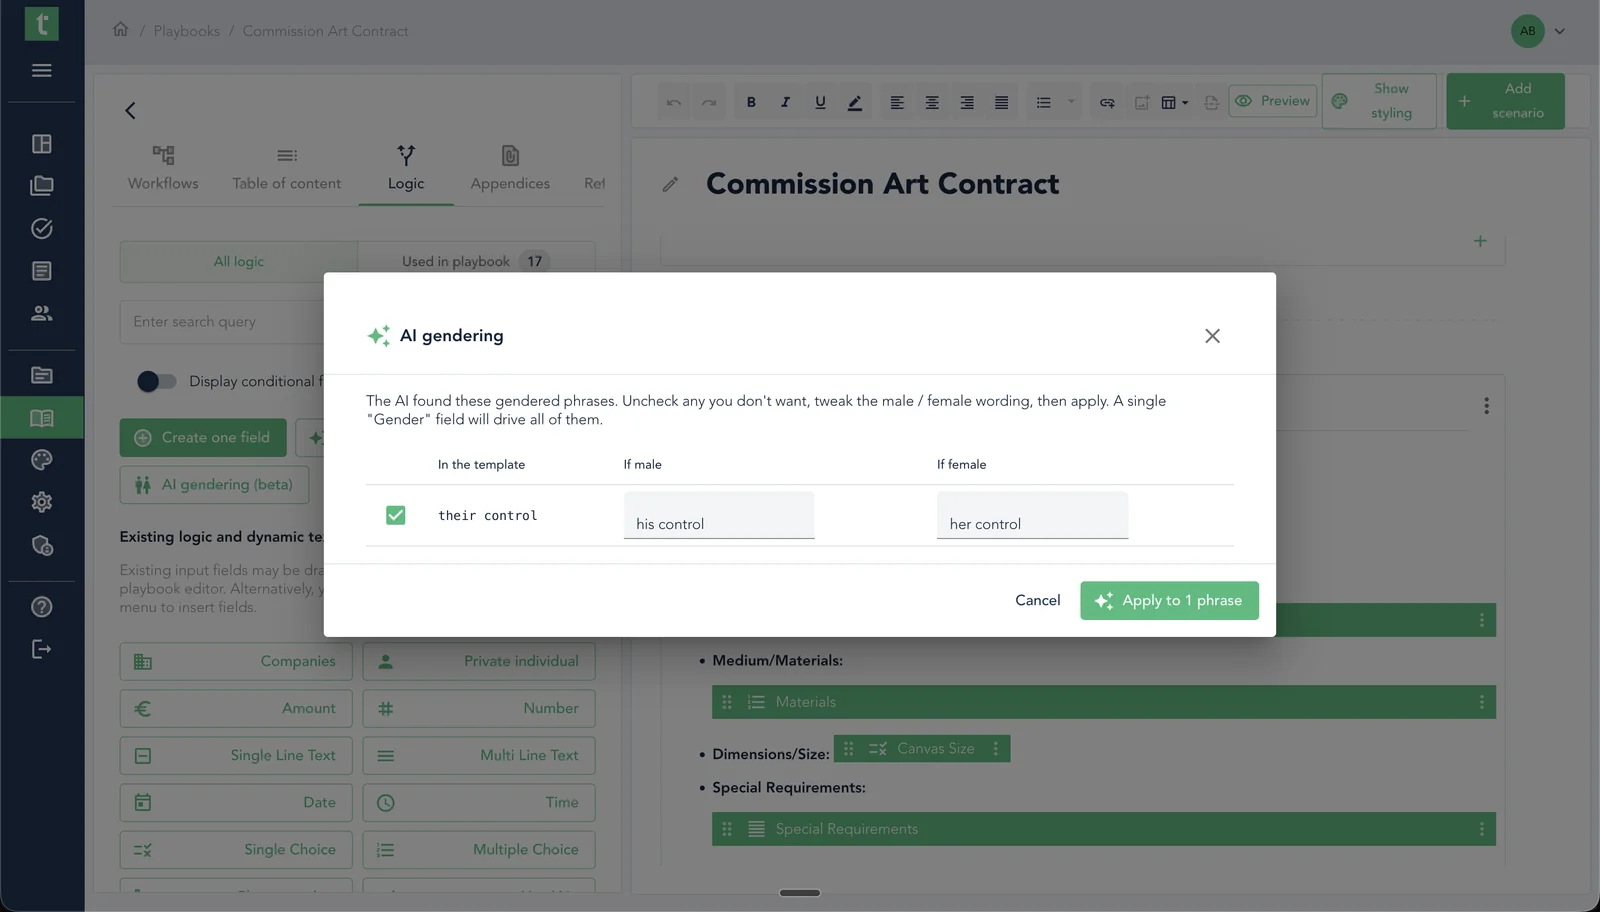The width and height of the screenshot is (1600, 912).
Task: Open the hamburger menu in sidebar
Action: [42, 70]
